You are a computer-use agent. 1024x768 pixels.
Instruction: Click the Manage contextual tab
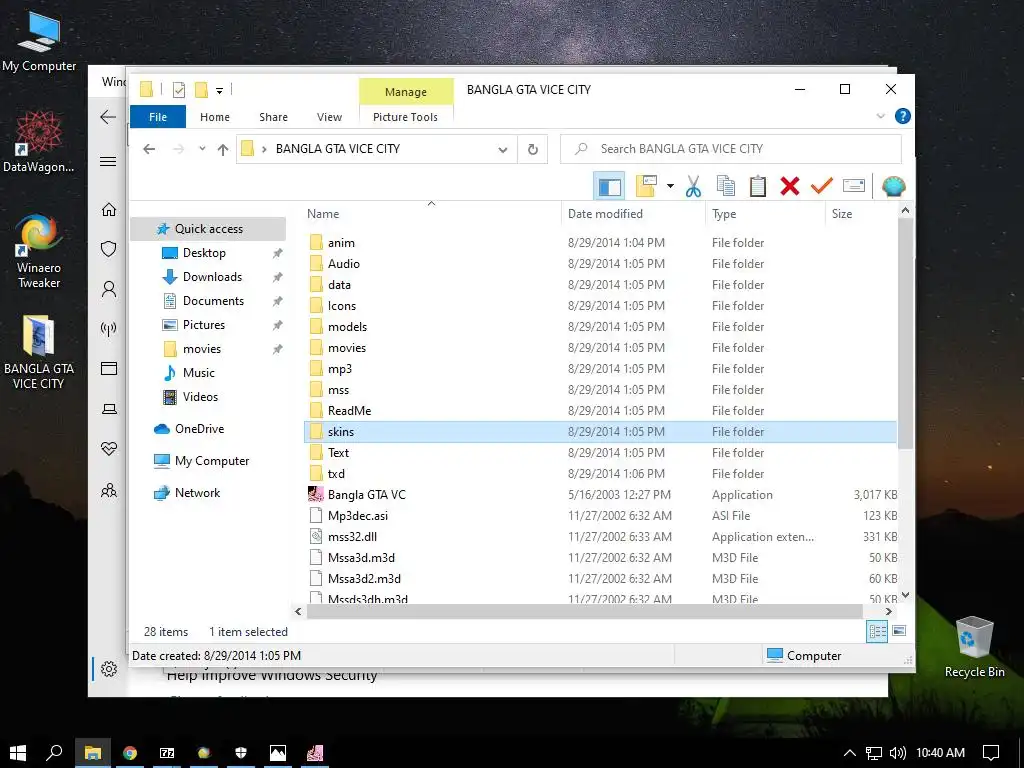[x=406, y=92]
